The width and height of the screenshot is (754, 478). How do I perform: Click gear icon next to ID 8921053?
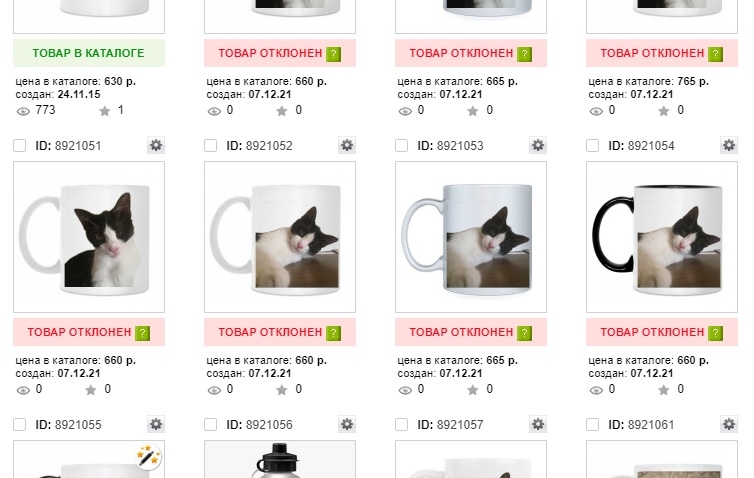[x=538, y=146]
